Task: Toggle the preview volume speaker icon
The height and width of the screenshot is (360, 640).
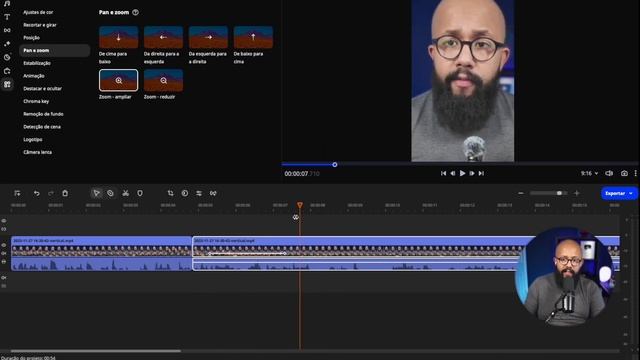Action: click(609, 173)
